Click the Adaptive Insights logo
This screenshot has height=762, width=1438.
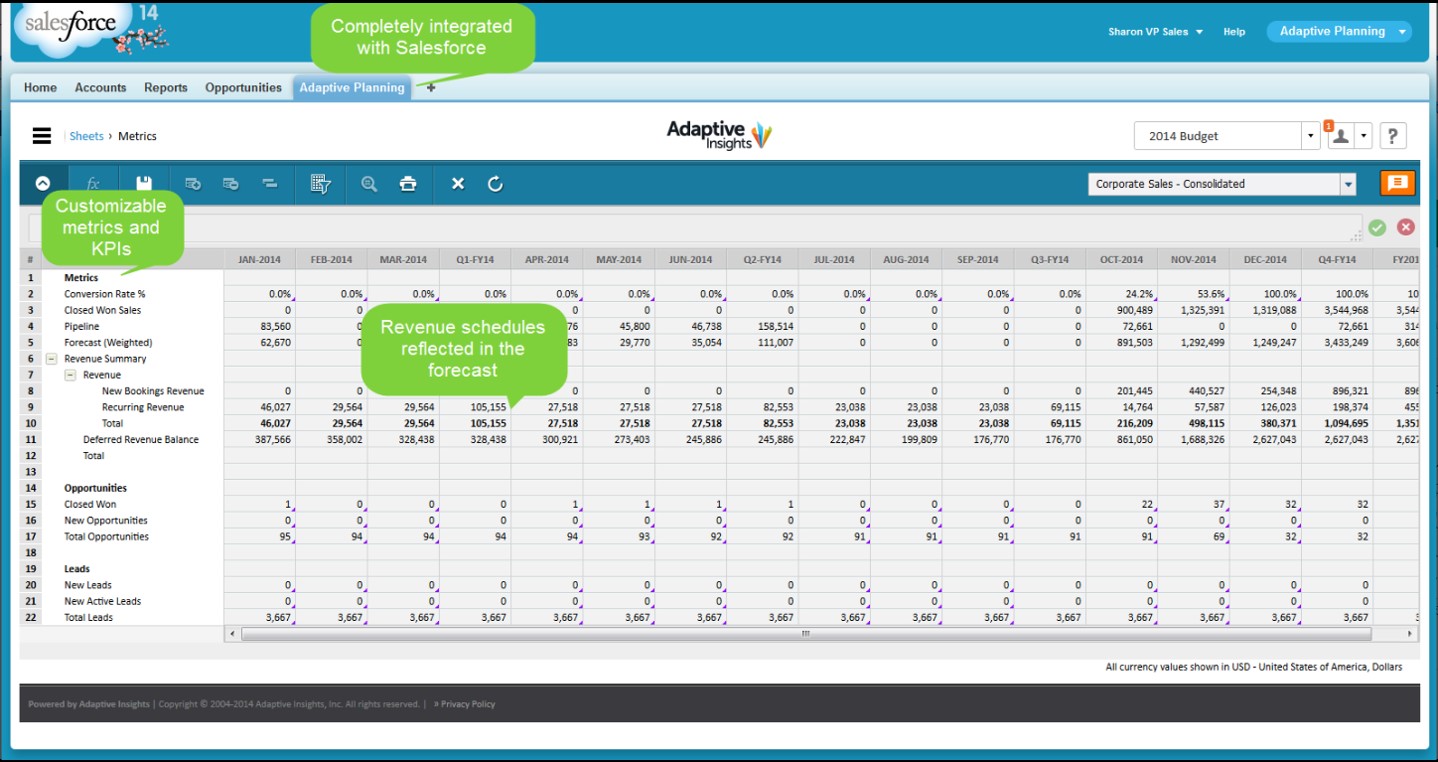pos(719,135)
